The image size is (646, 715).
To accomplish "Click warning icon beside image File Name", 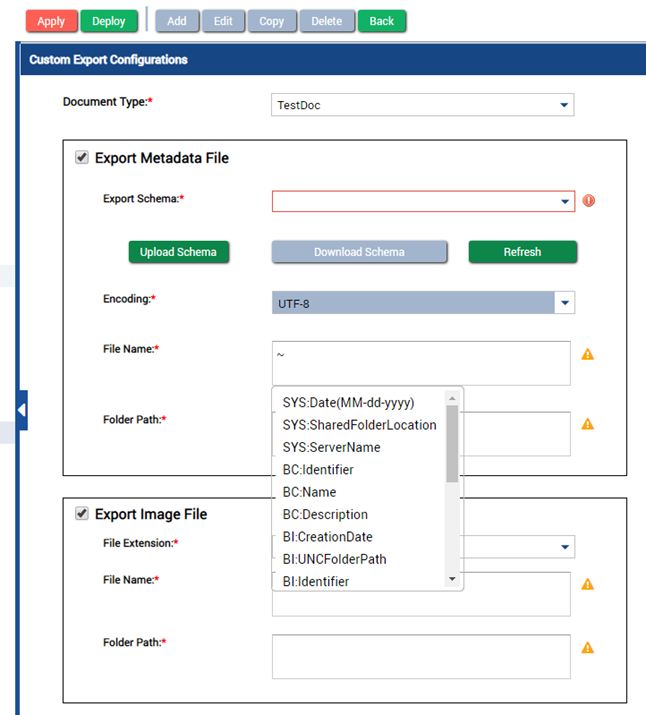I will [x=588, y=584].
